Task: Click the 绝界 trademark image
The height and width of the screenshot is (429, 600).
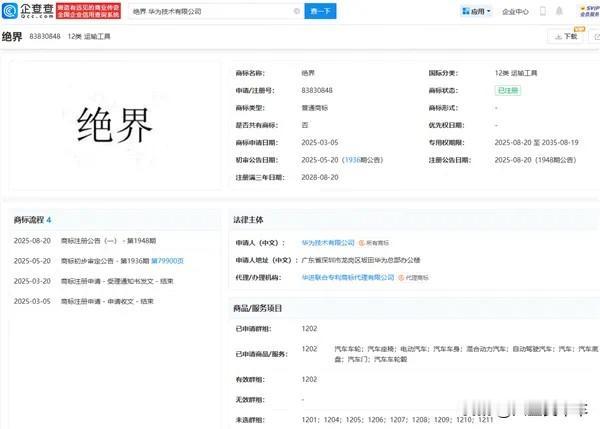Action: pos(115,124)
